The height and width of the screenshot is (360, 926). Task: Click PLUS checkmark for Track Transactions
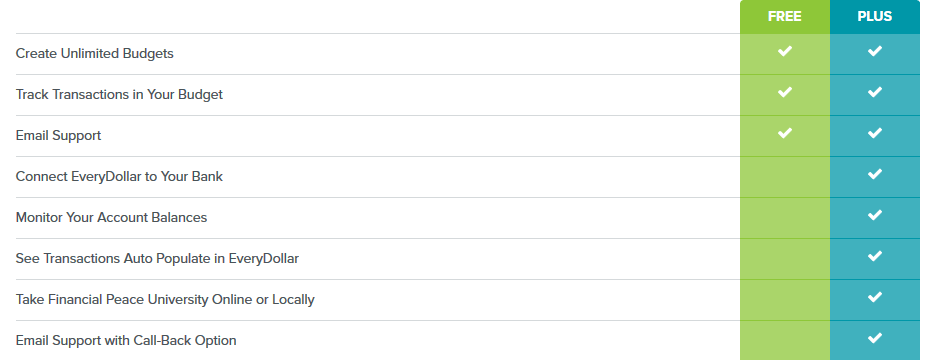pyautogui.click(x=875, y=92)
